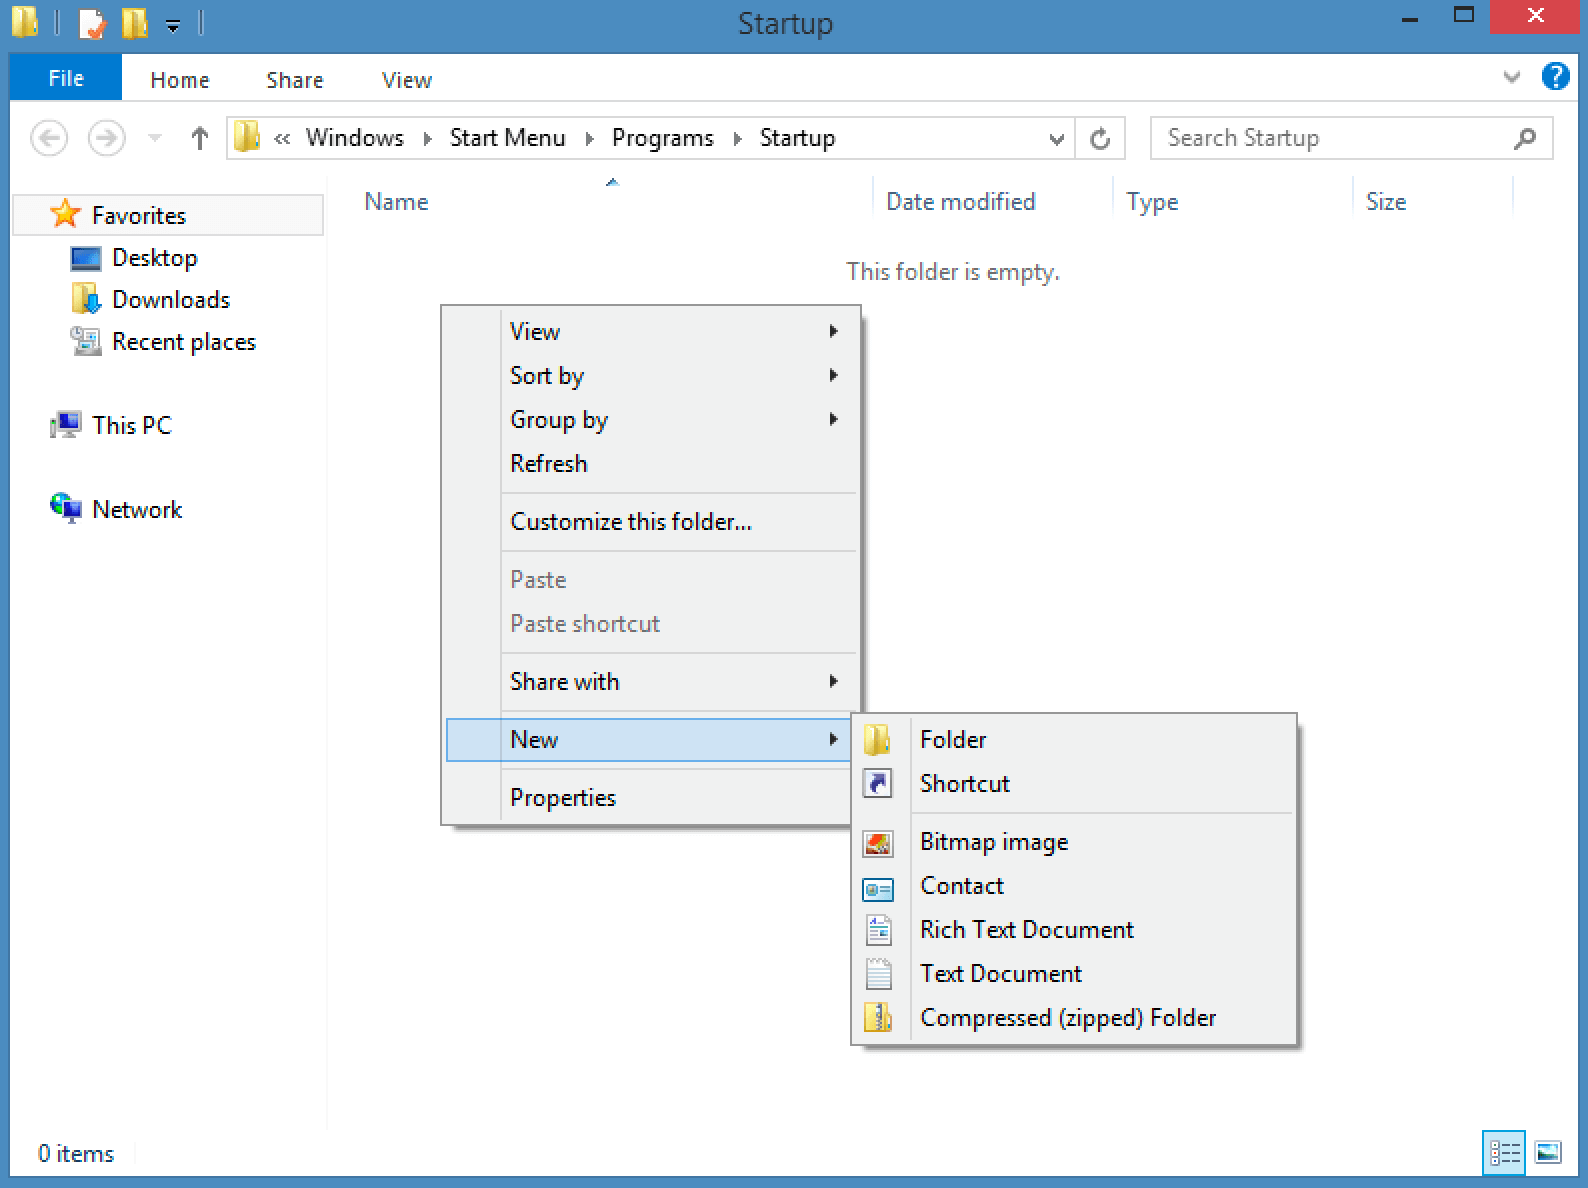Click the blue Help question mark icon
Image resolution: width=1588 pixels, height=1188 pixels.
(1555, 76)
